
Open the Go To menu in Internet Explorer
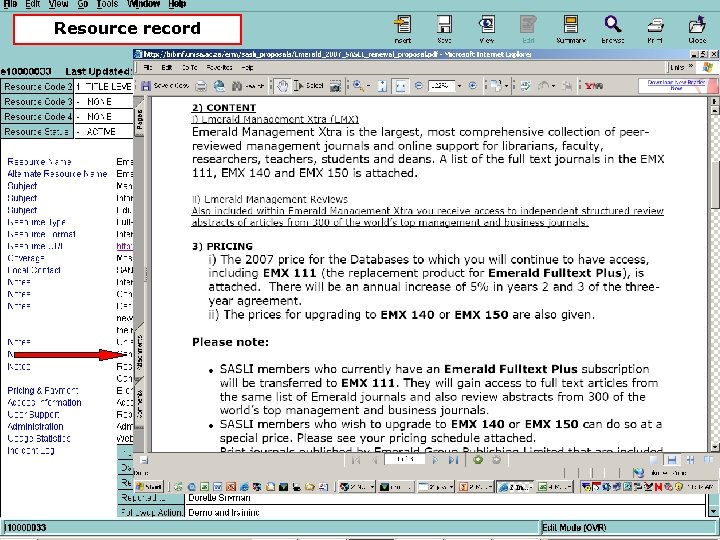(x=189, y=68)
